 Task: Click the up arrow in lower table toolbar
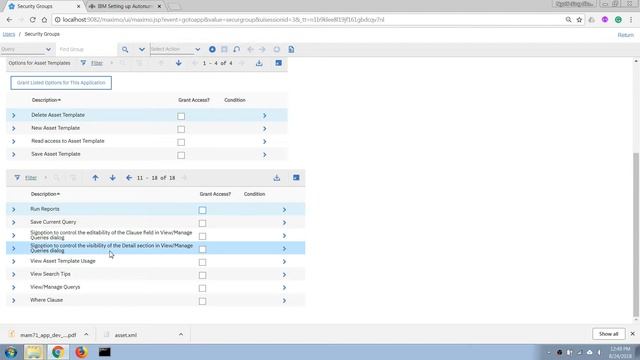pos(95,178)
